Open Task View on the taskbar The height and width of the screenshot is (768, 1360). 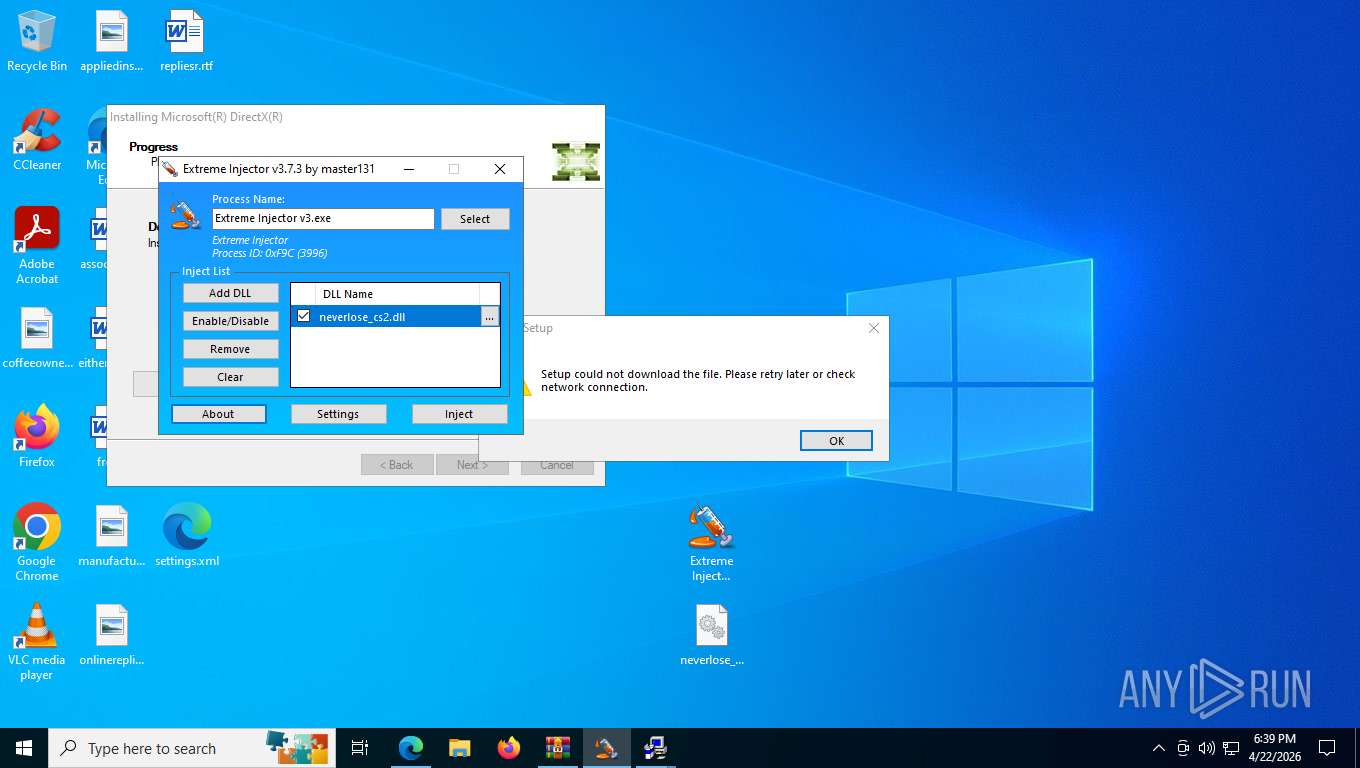pos(360,748)
